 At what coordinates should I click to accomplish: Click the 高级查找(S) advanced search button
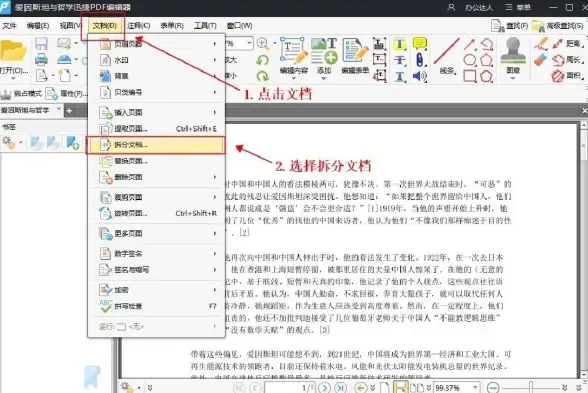point(558,26)
